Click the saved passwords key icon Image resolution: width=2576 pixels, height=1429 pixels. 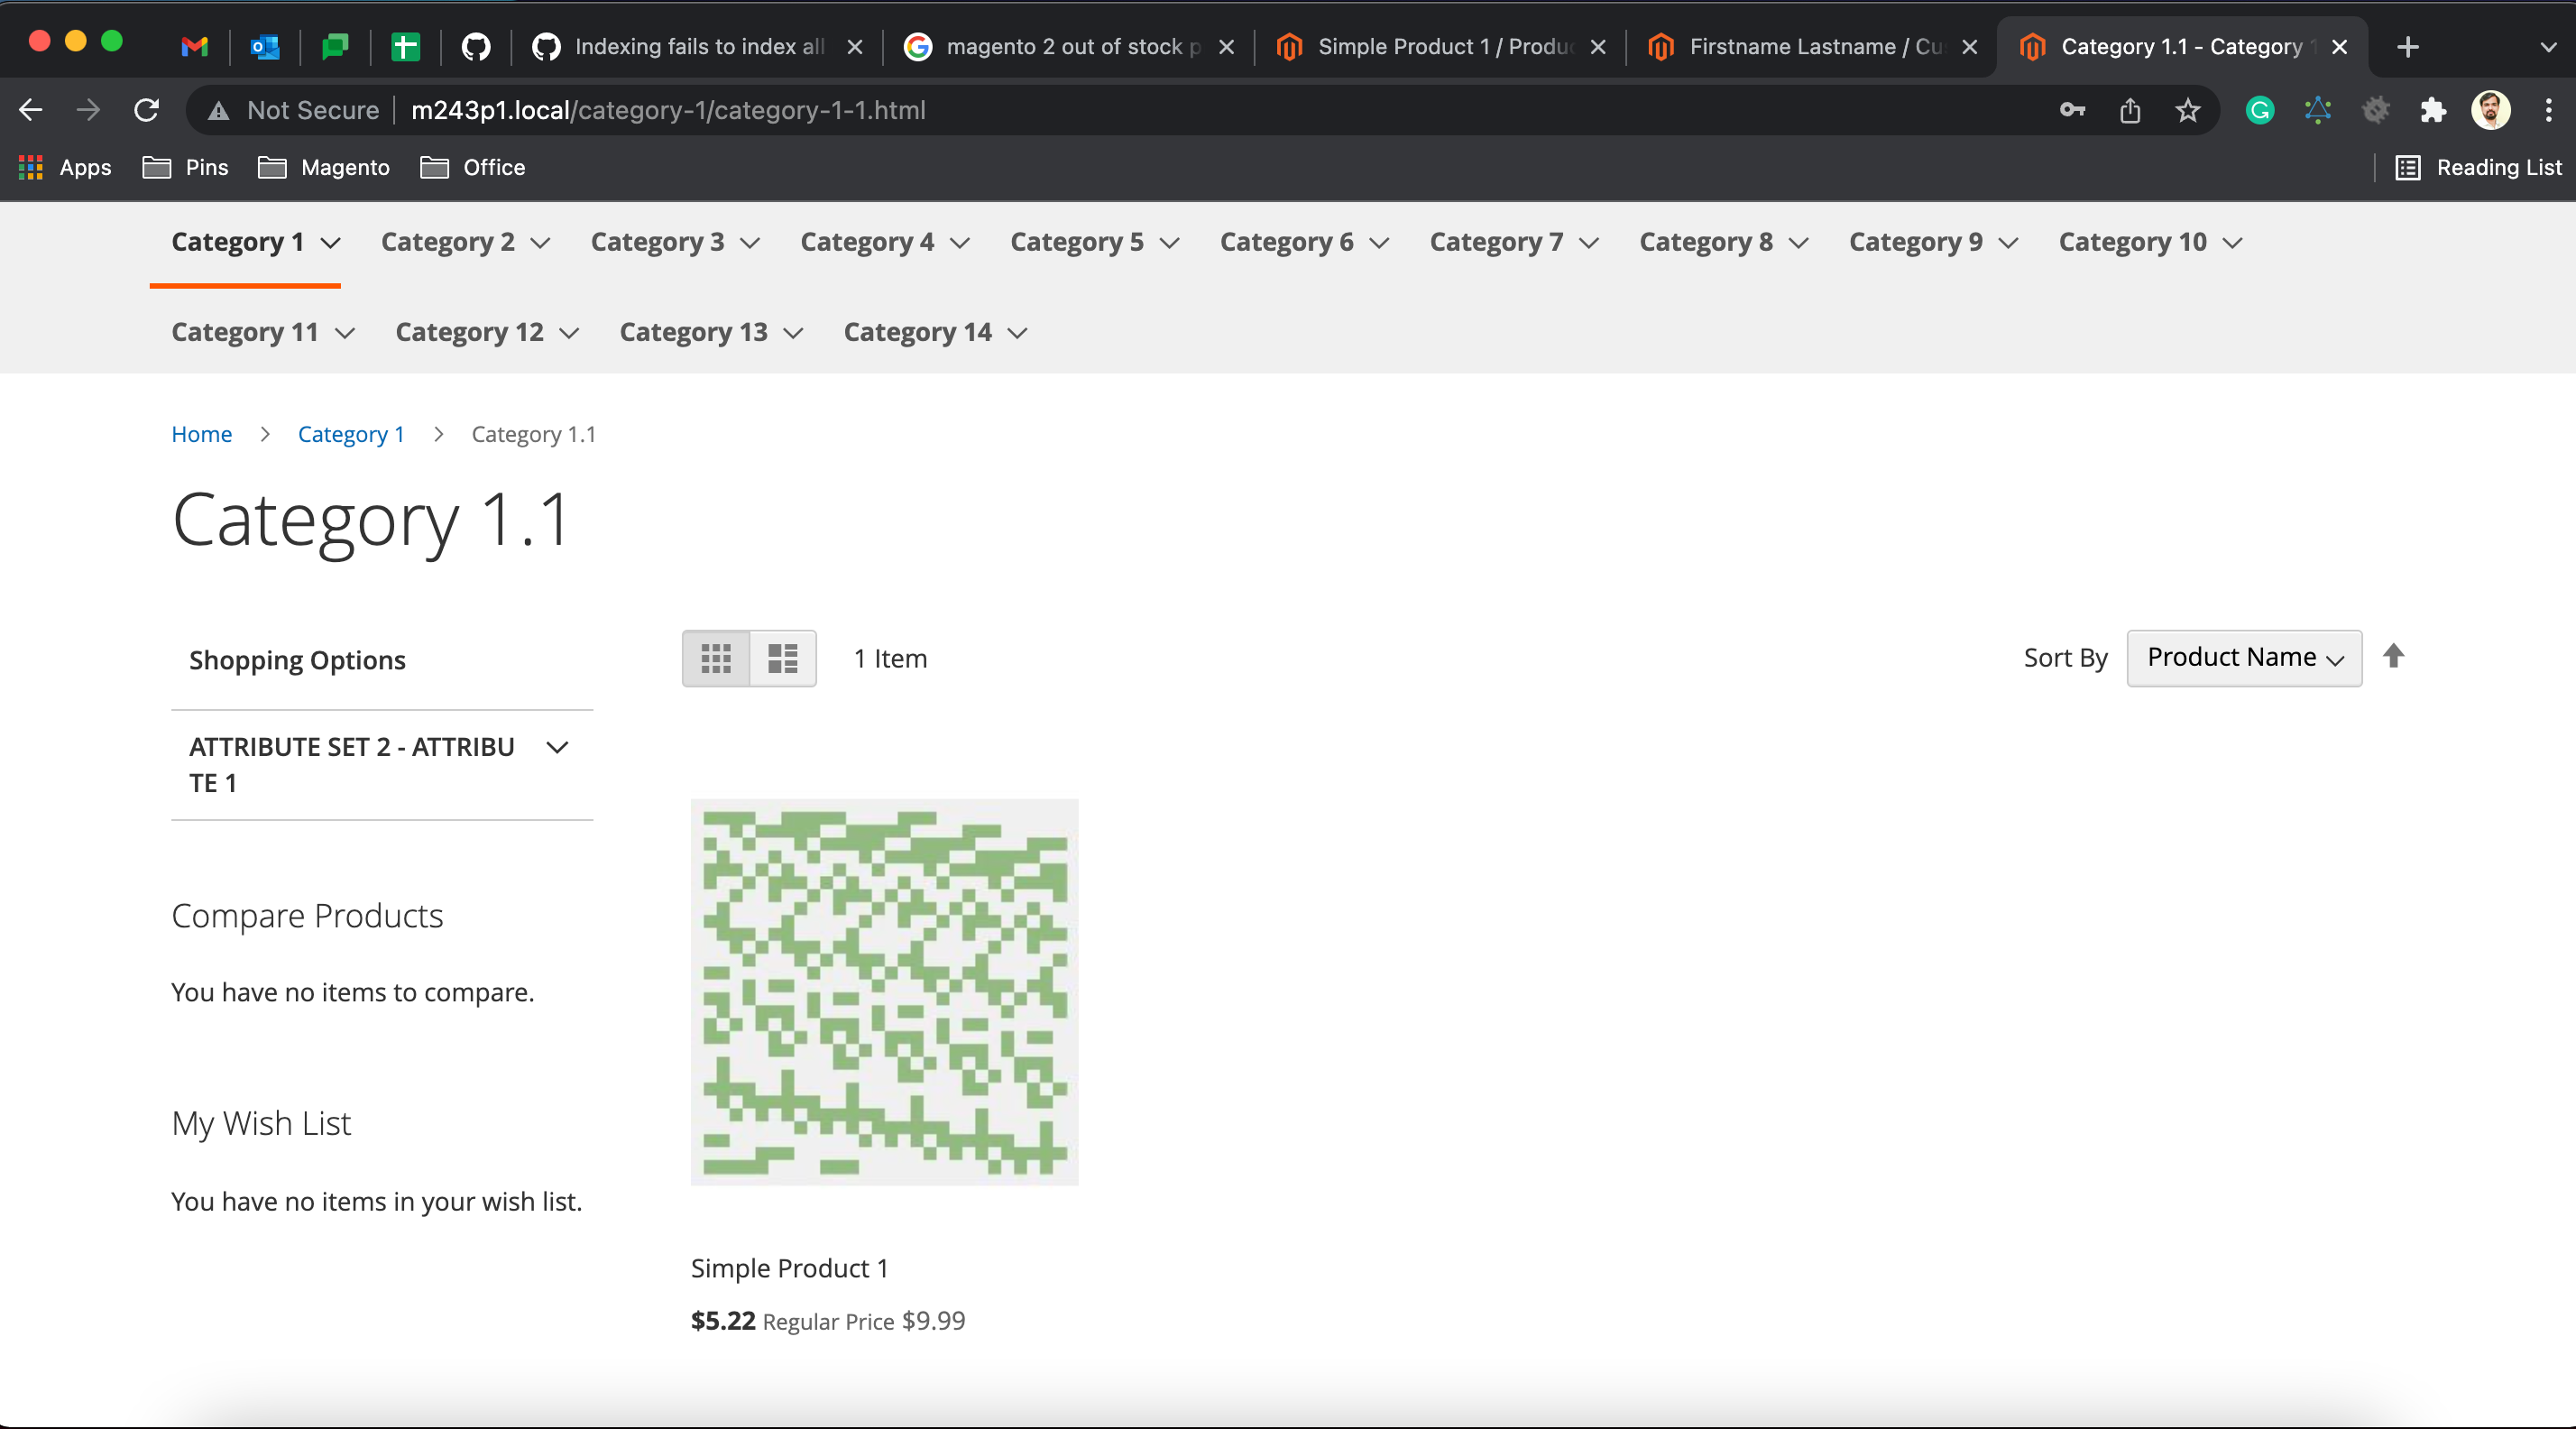coord(2071,110)
